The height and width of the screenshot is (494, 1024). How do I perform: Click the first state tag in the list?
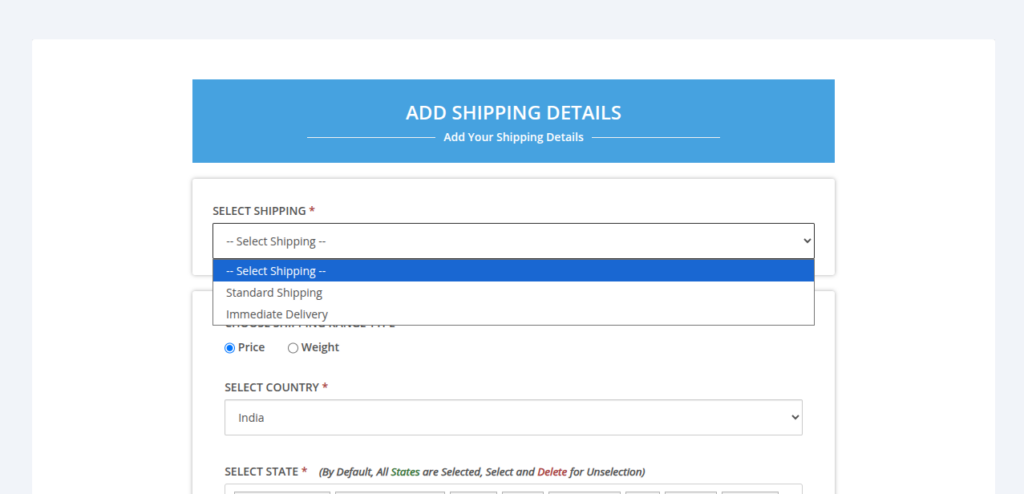tap(282, 492)
